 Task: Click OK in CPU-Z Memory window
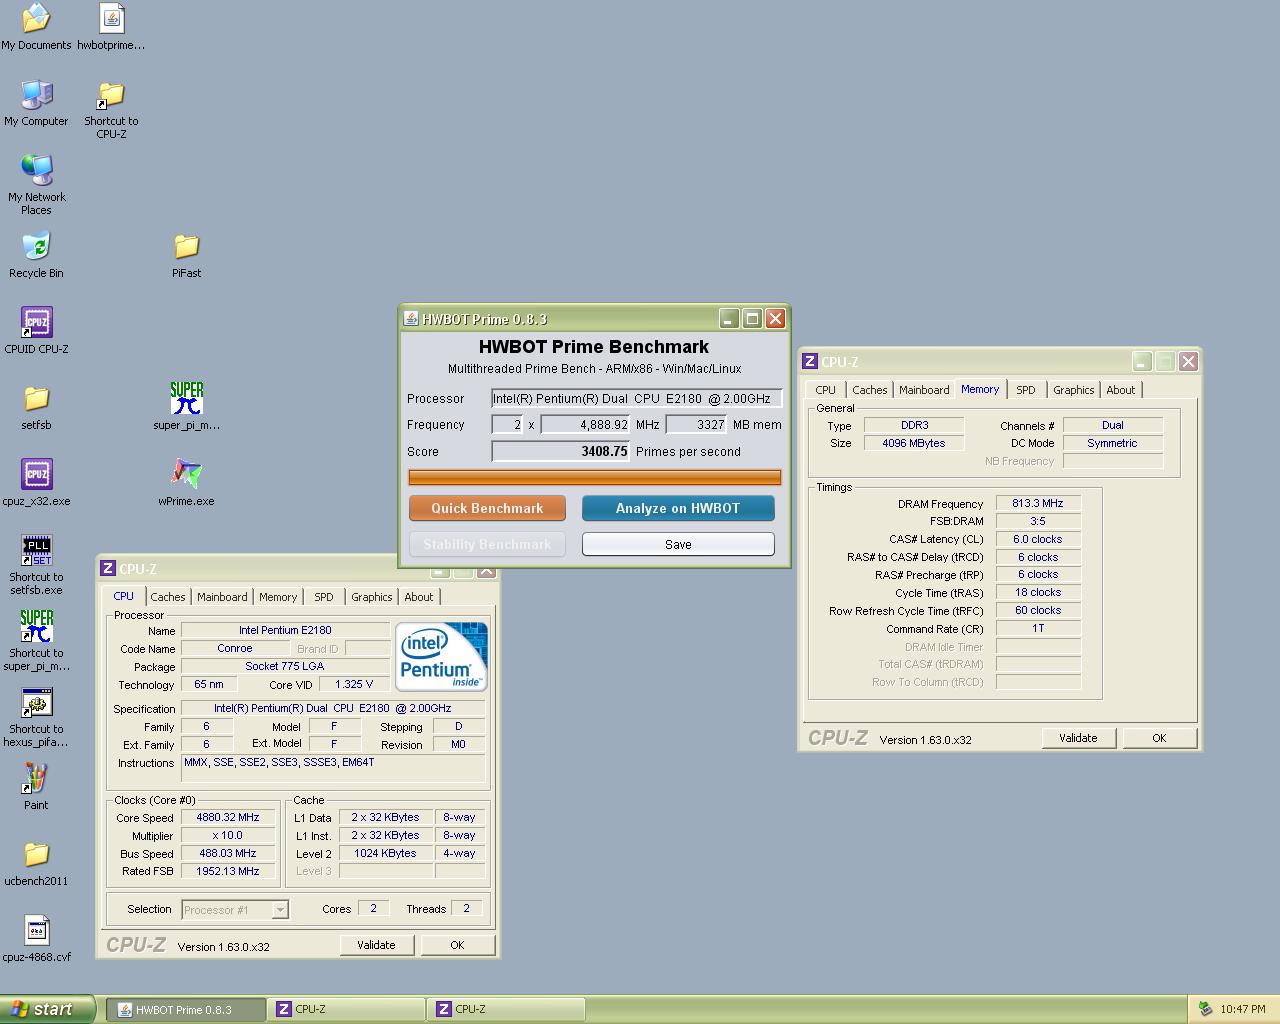[1159, 738]
